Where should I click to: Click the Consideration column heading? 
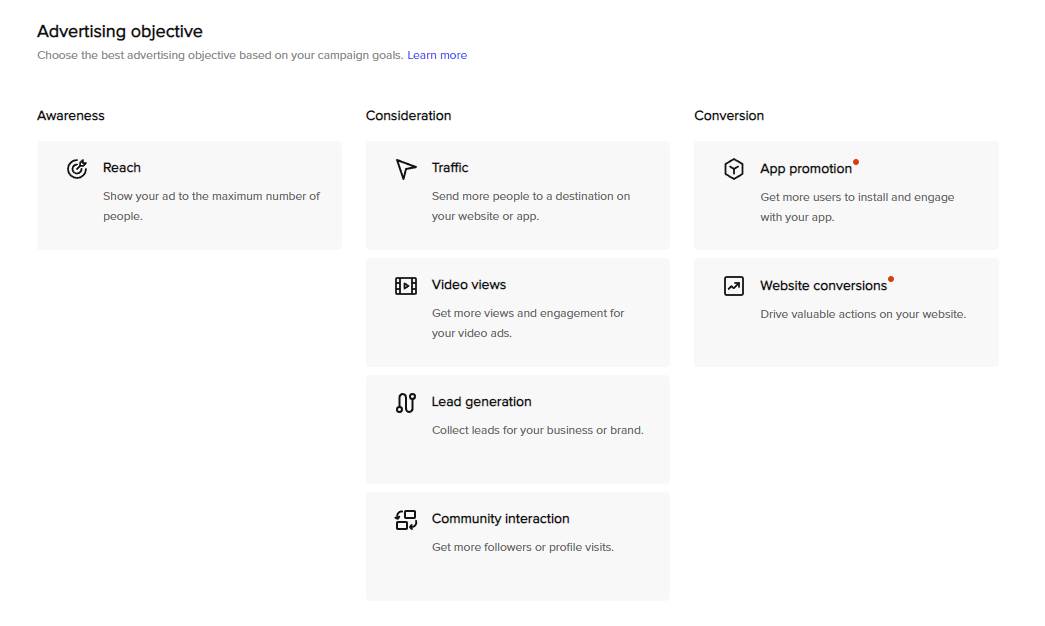(409, 115)
